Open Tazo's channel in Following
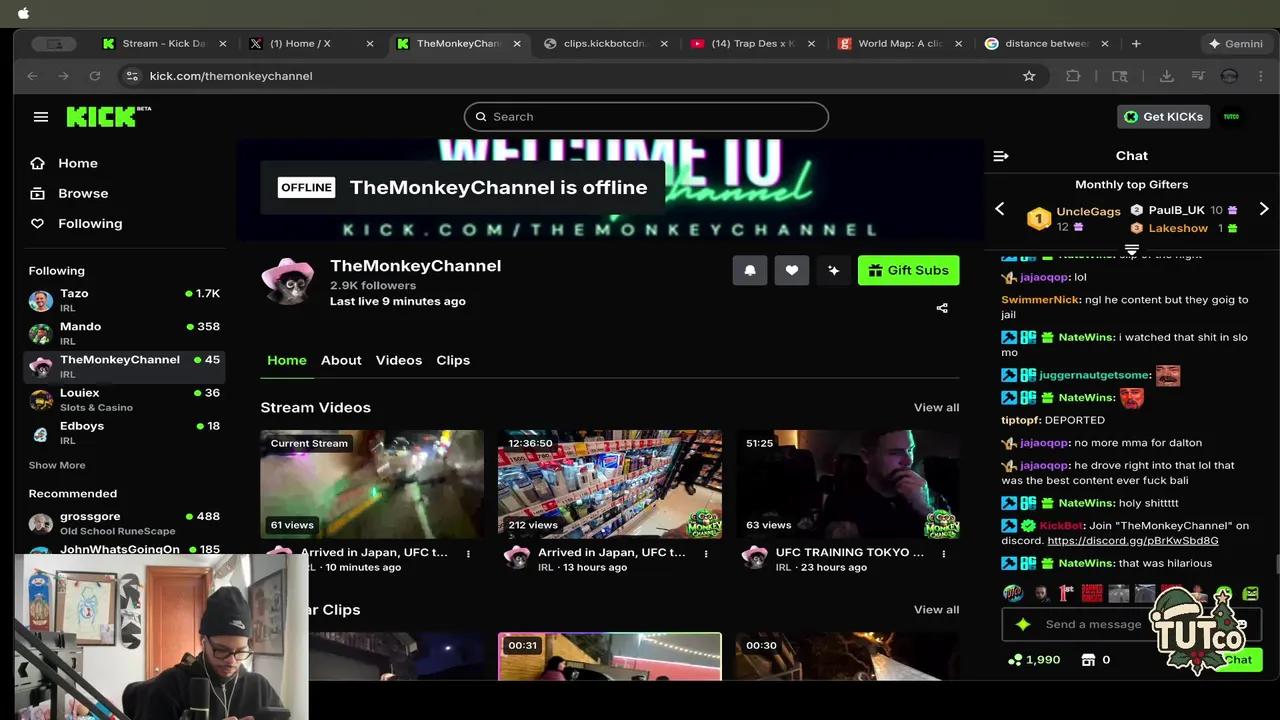 (124, 300)
